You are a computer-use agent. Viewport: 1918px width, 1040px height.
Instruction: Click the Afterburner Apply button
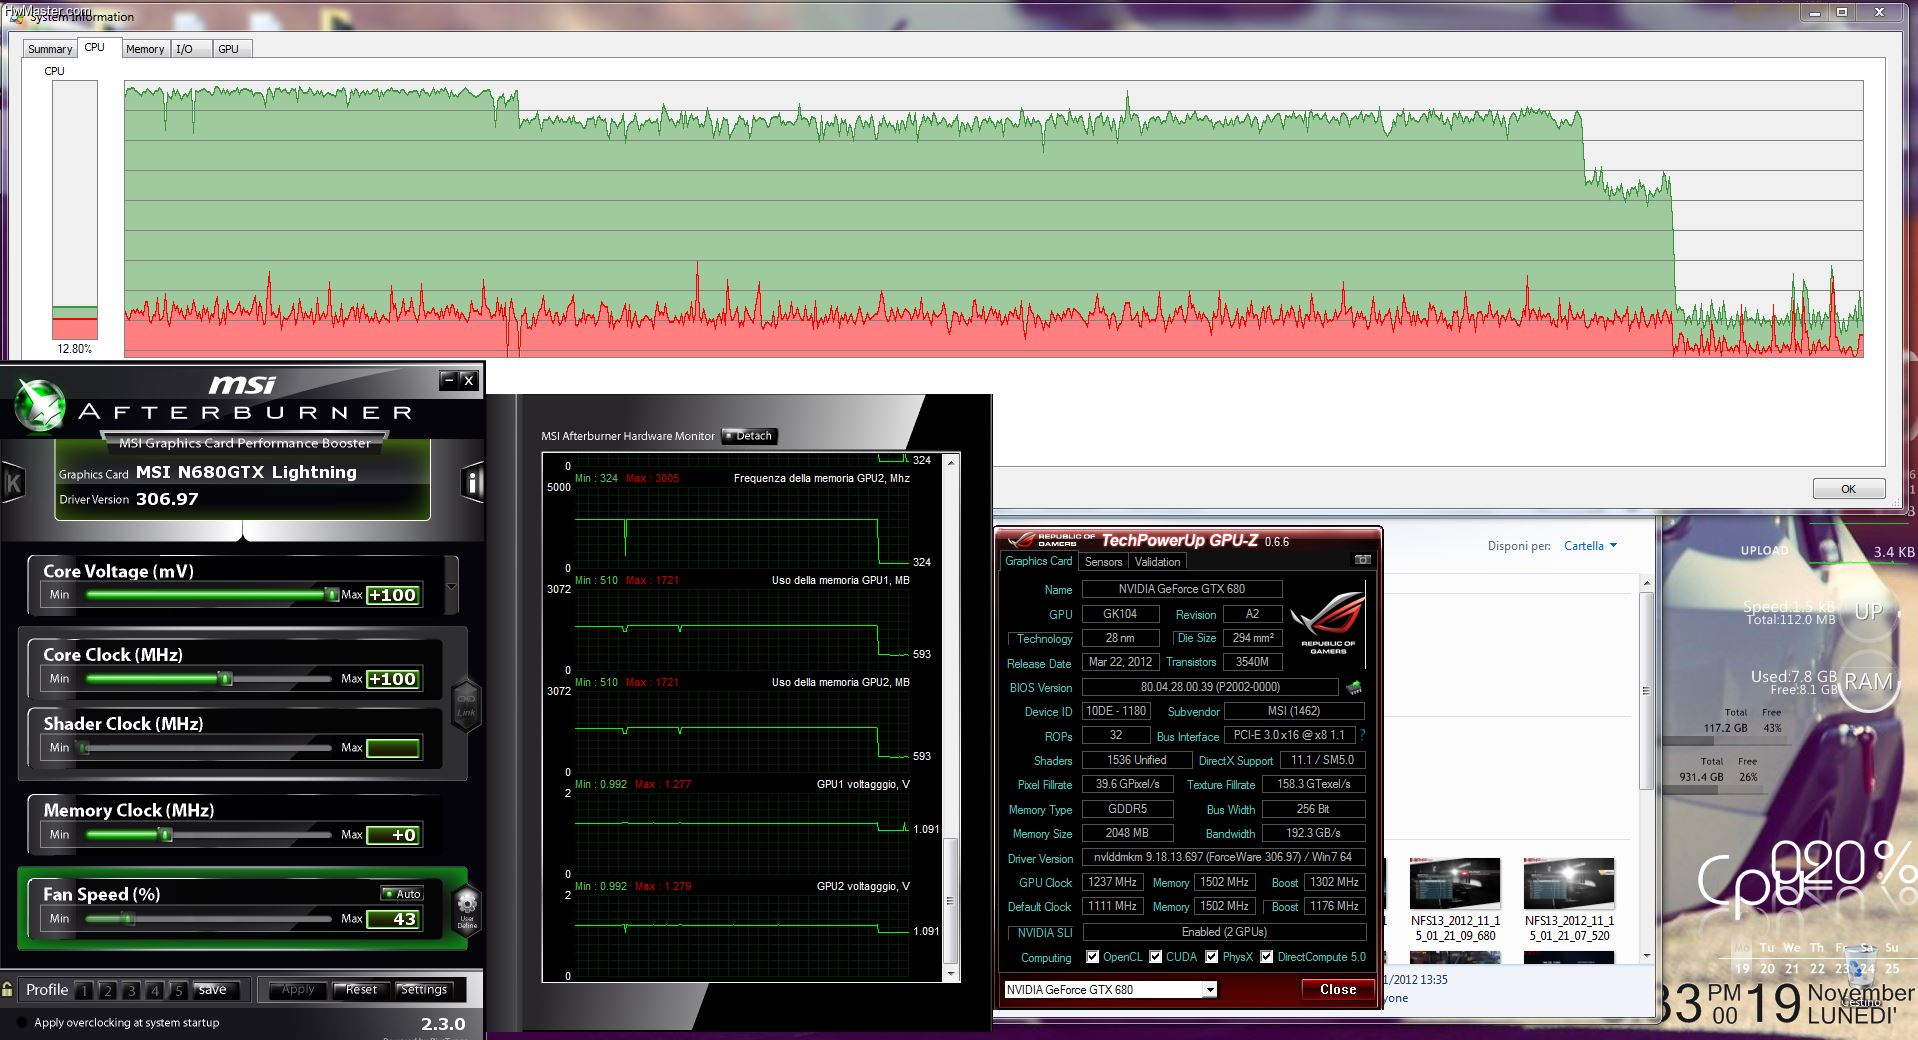pyautogui.click(x=298, y=990)
